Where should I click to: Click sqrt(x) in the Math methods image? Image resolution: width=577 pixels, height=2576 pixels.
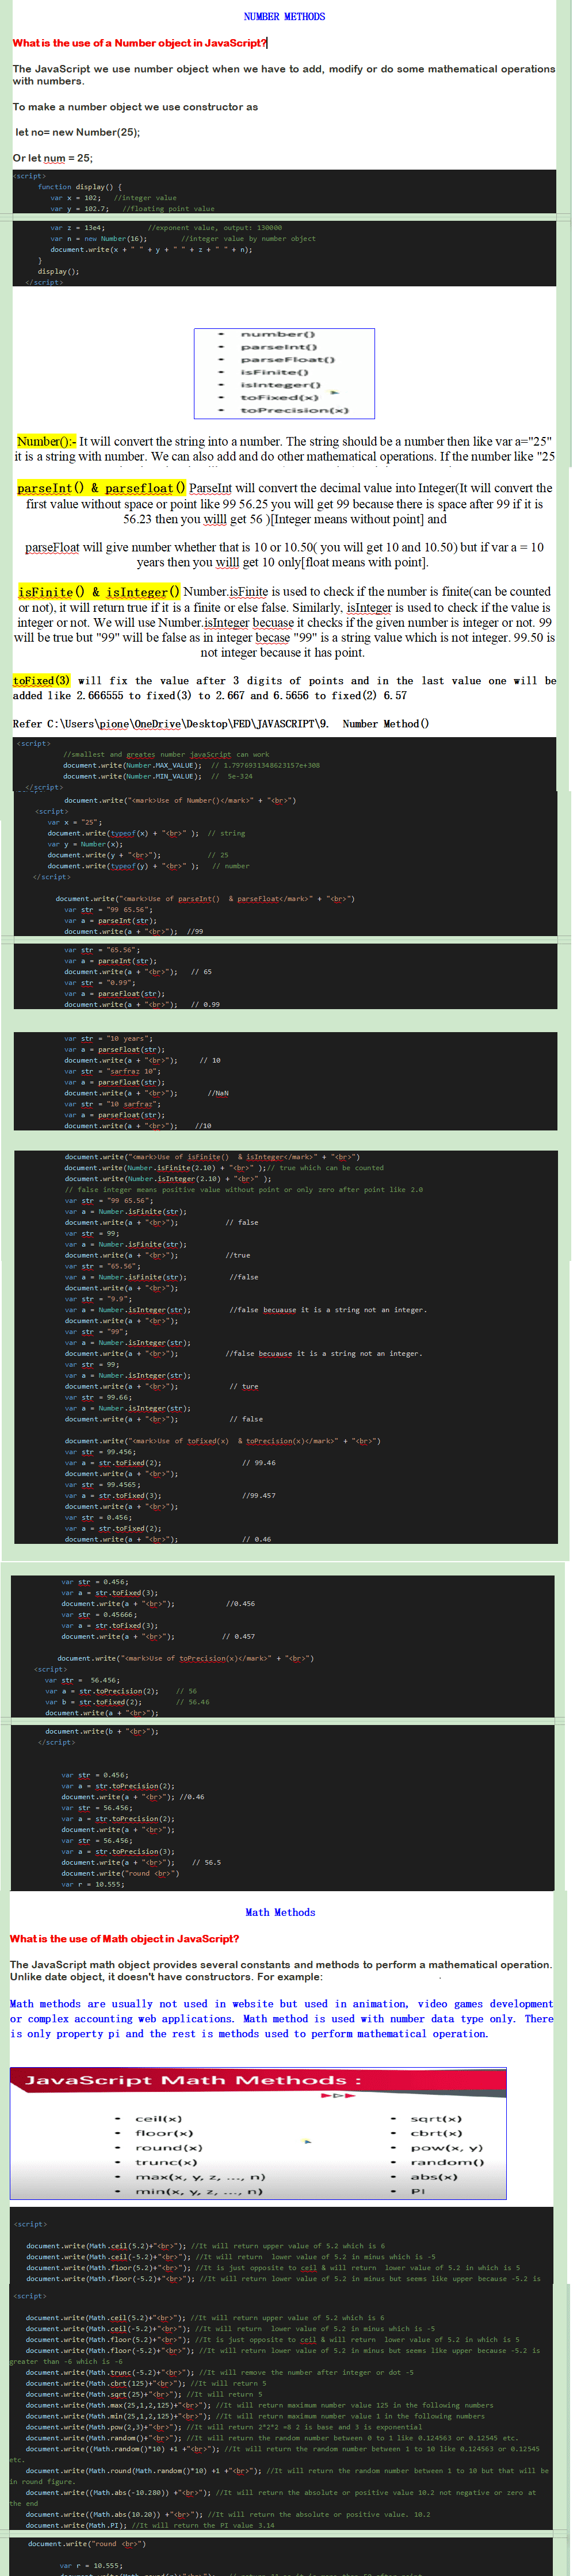click(x=436, y=2118)
